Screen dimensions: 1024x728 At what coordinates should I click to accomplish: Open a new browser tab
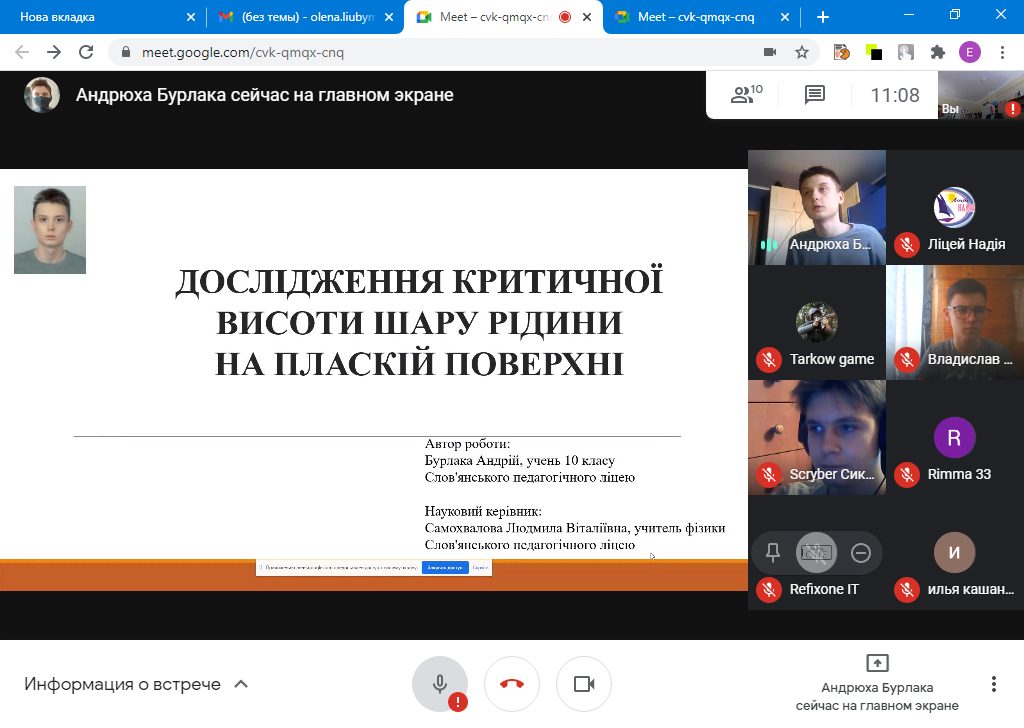[823, 17]
